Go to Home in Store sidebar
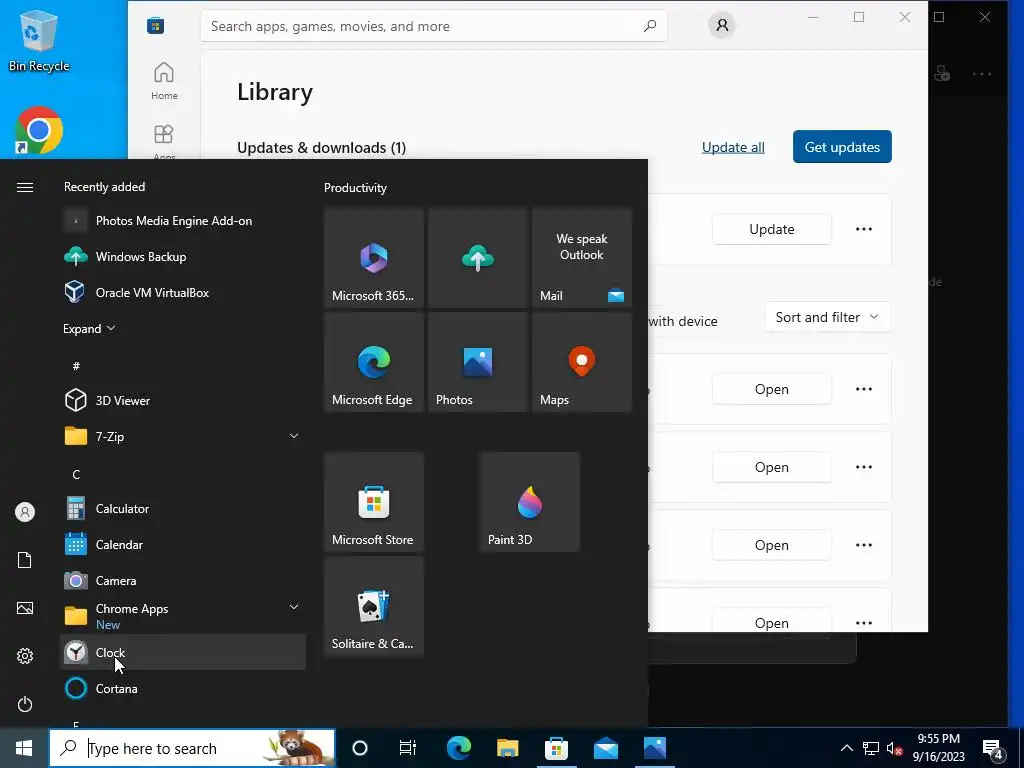The image size is (1024, 768). coord(164,81)
